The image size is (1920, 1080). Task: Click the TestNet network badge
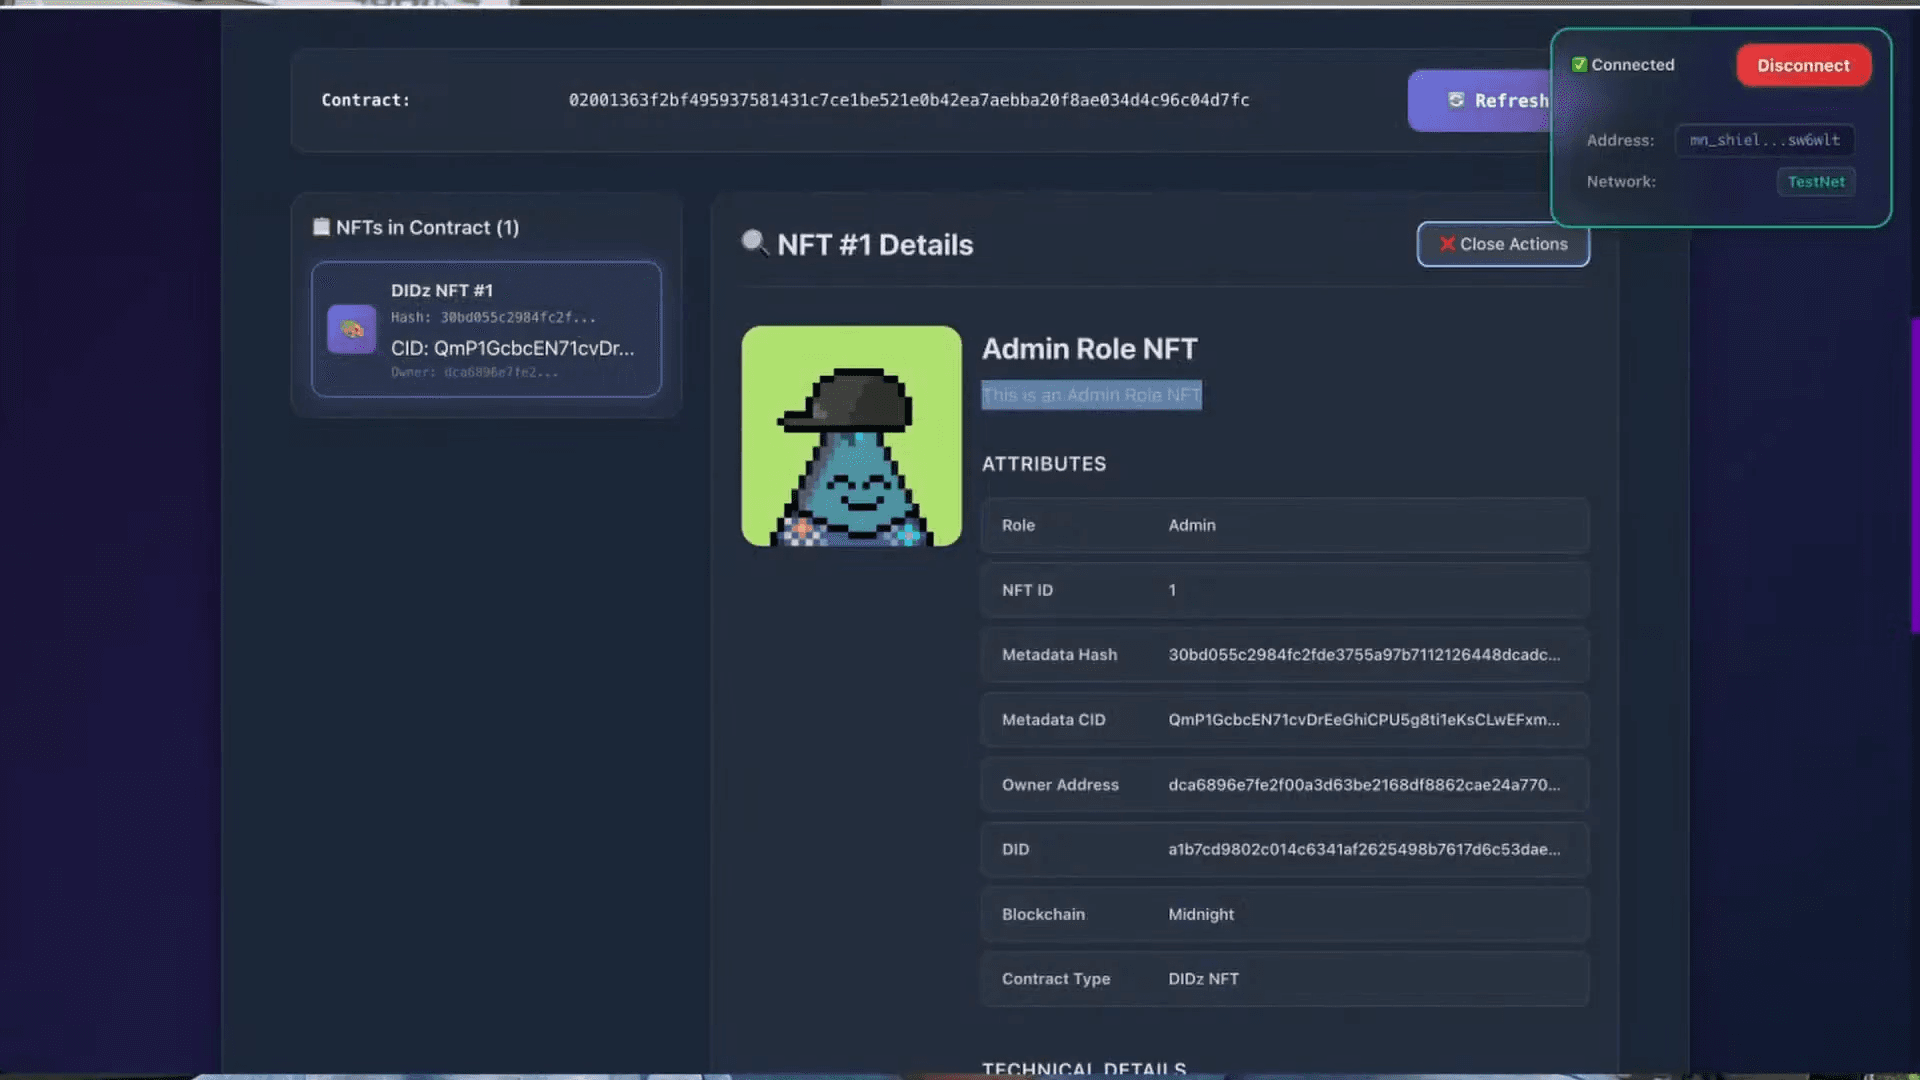[1815, 182]
